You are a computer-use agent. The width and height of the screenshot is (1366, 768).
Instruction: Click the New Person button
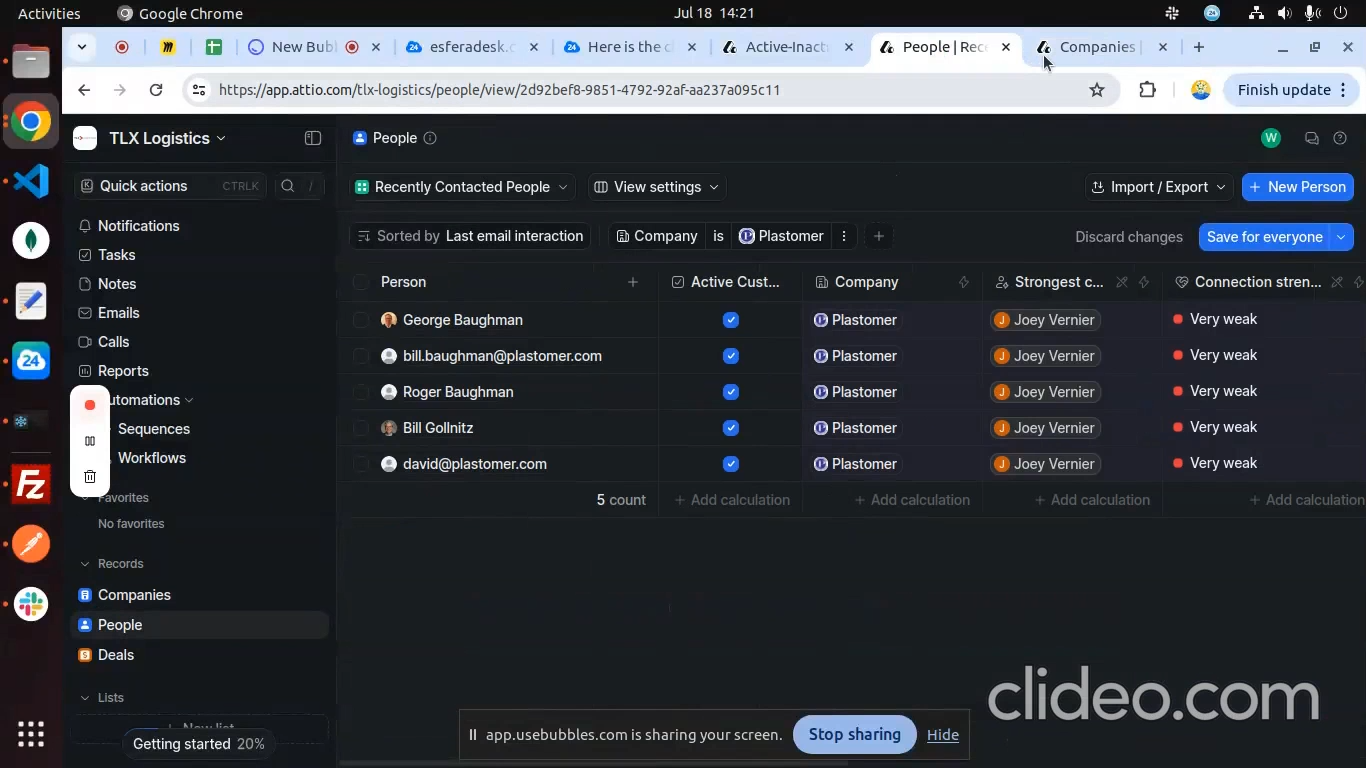click(1297, 187)
